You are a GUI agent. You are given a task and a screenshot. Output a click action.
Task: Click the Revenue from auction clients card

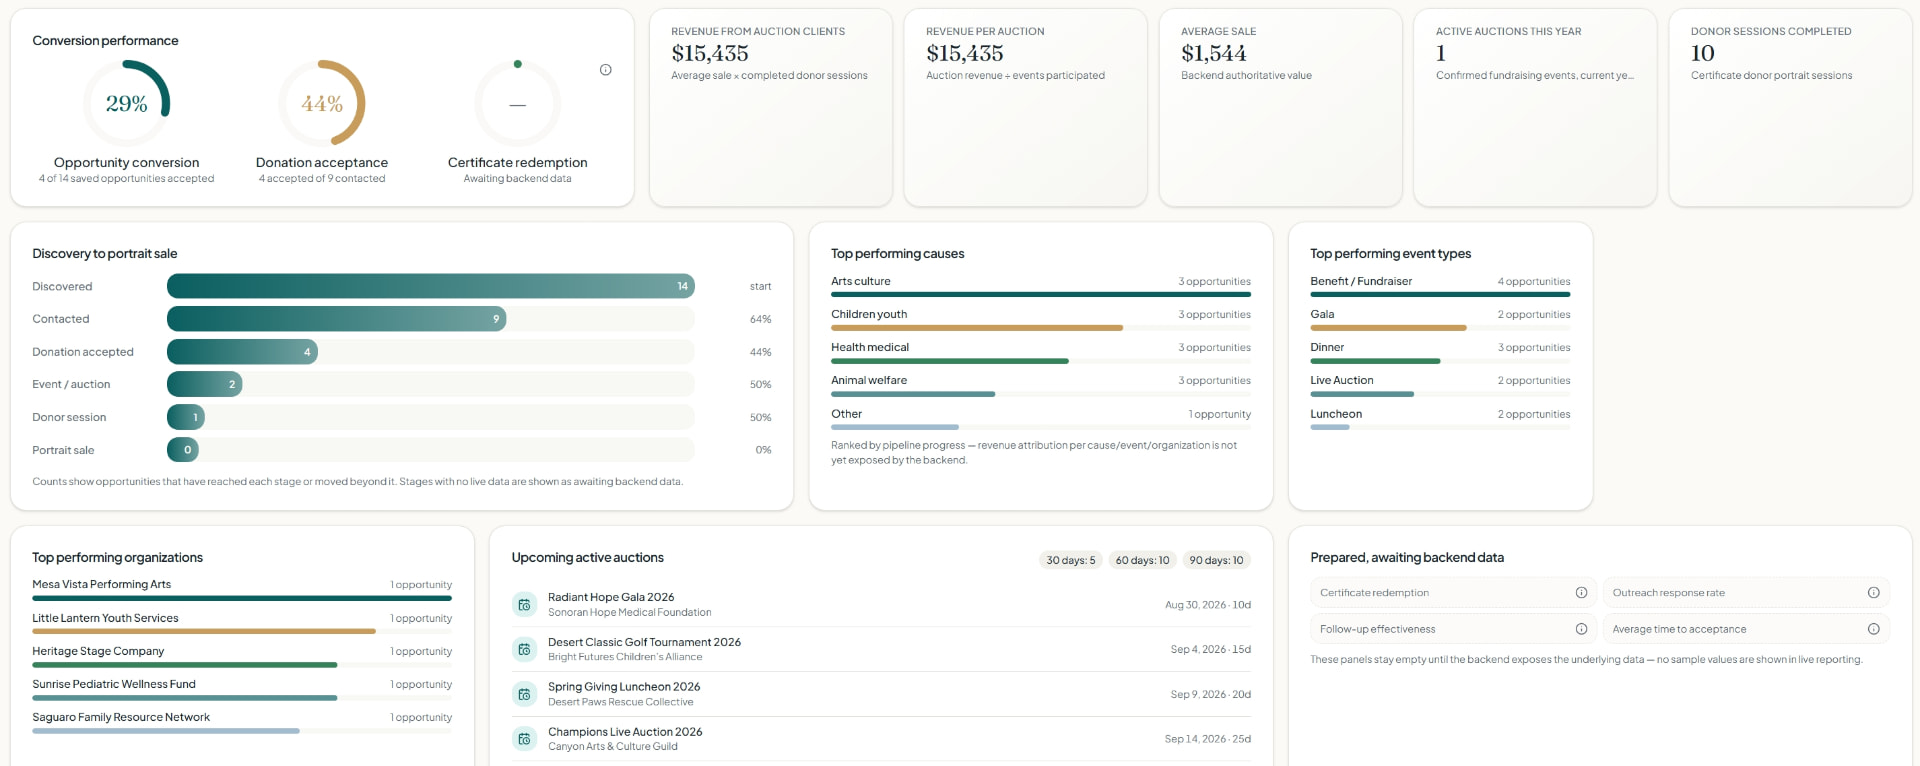770,108
